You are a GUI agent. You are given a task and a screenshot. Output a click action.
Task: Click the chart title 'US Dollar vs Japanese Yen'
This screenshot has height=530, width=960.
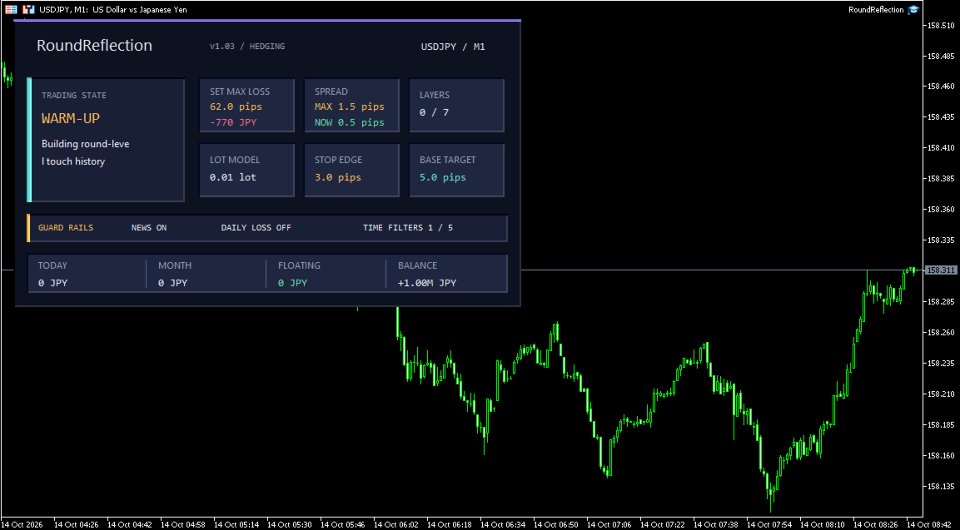click(x=140, y=10)
